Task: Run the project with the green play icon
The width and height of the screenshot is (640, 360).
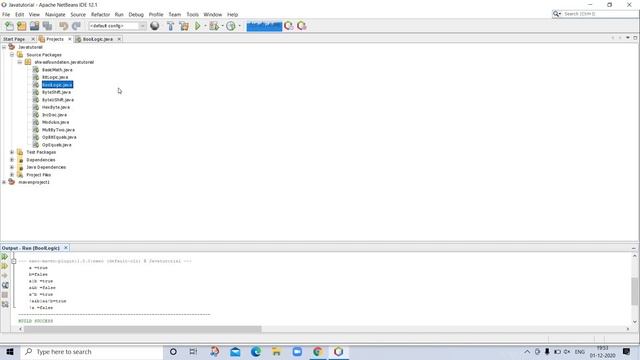Action: pos(198,26)
